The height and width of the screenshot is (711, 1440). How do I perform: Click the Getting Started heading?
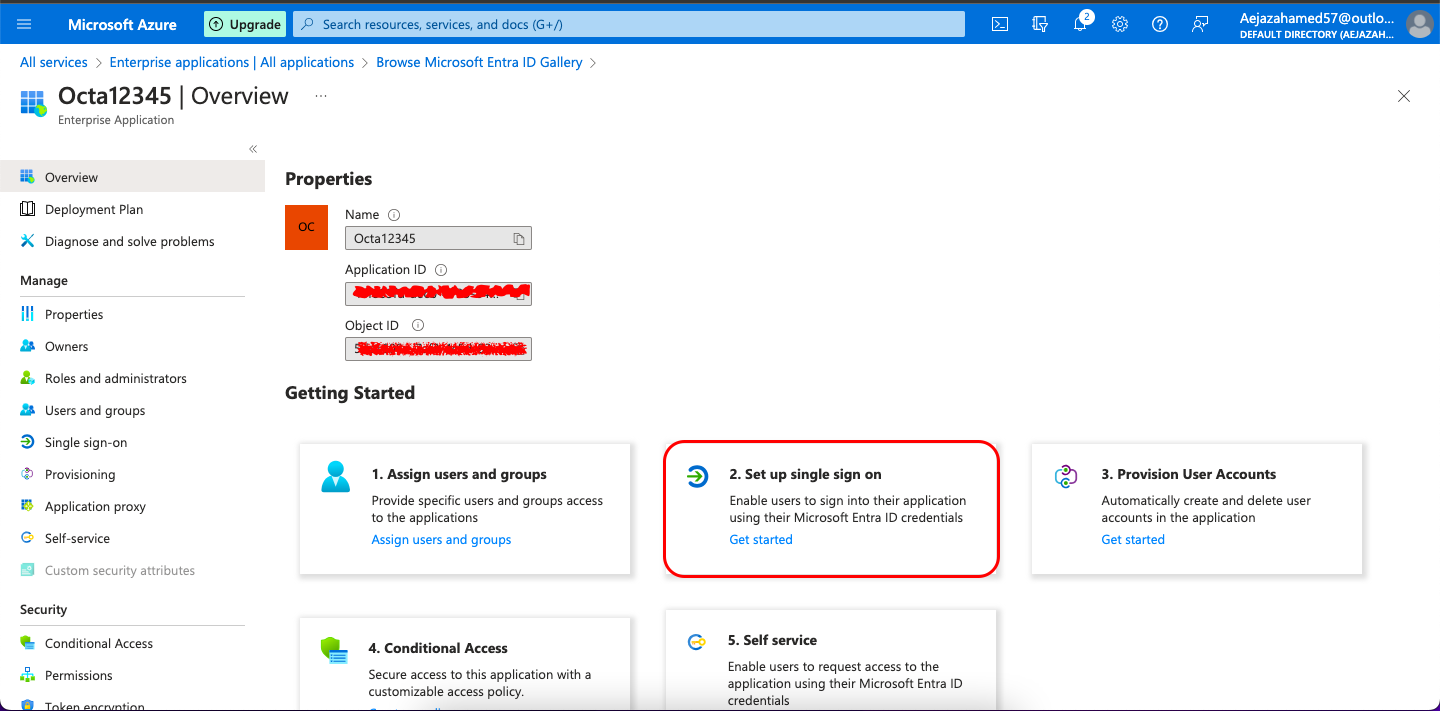350,393
